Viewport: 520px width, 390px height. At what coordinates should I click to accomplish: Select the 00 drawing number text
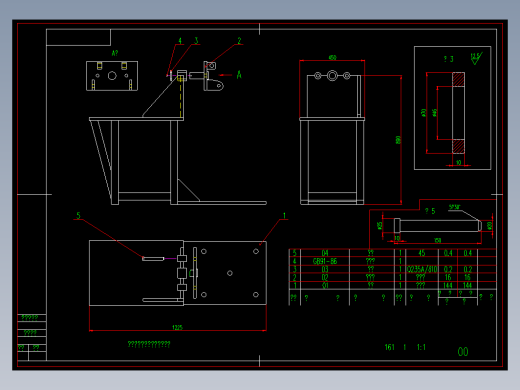tap(463, 352)
